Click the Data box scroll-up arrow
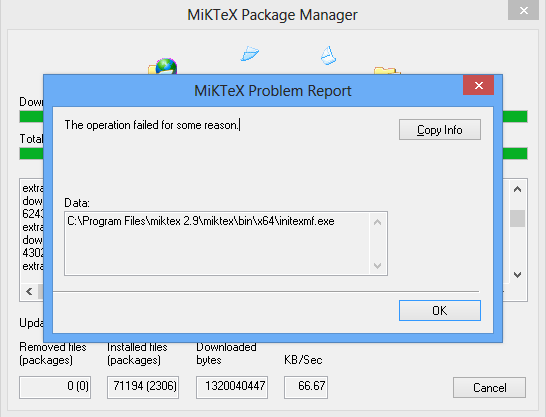This screenshot has height=417, width=546. pos(377,222)
